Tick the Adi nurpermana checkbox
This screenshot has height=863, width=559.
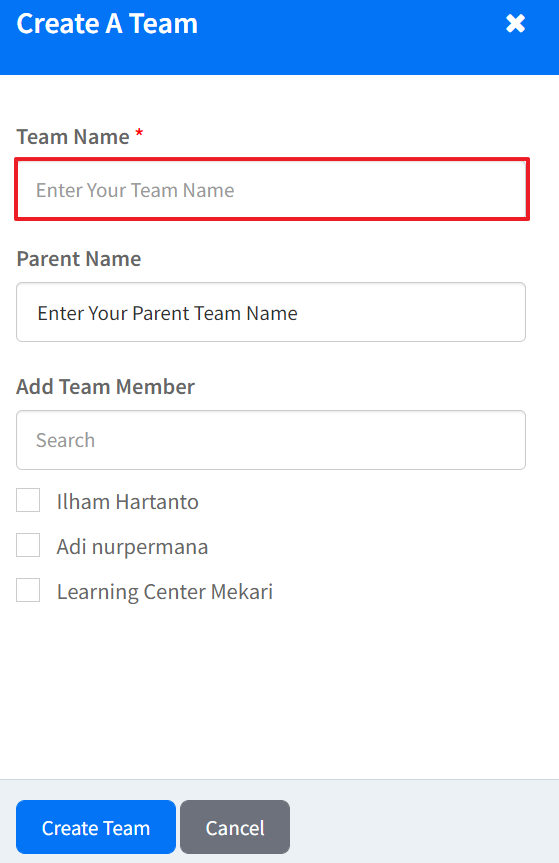pos(28,545)
